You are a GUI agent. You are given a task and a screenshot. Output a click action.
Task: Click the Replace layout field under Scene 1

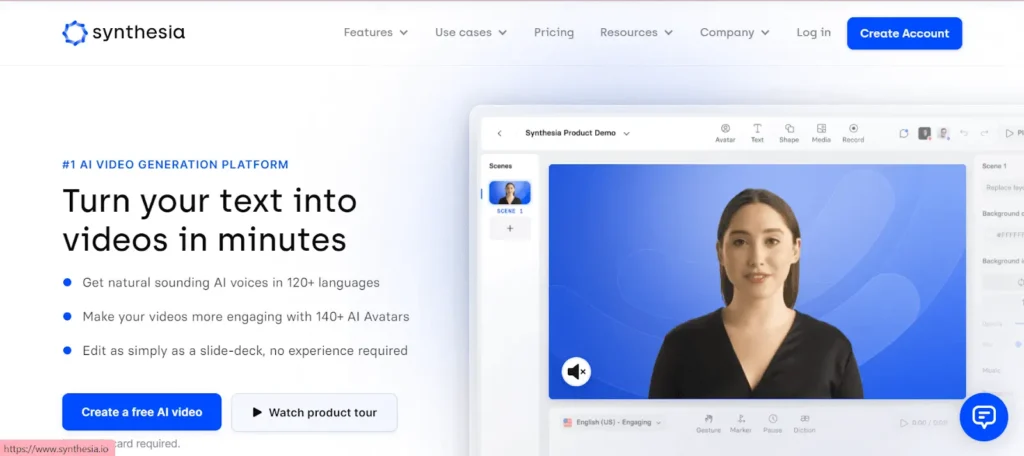tap(1002, 187)
